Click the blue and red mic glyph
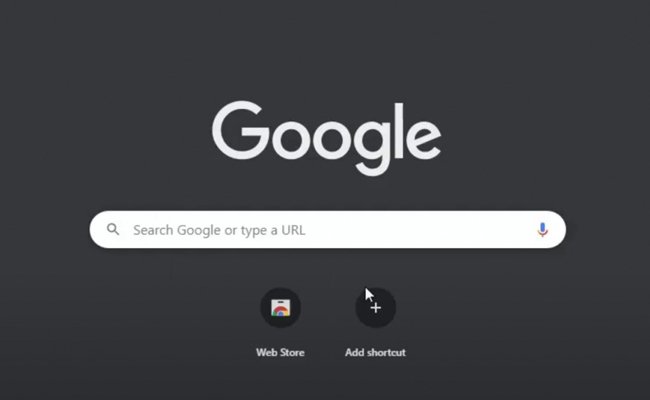Viewport: 650px width, 400px height. click(542, 230)
